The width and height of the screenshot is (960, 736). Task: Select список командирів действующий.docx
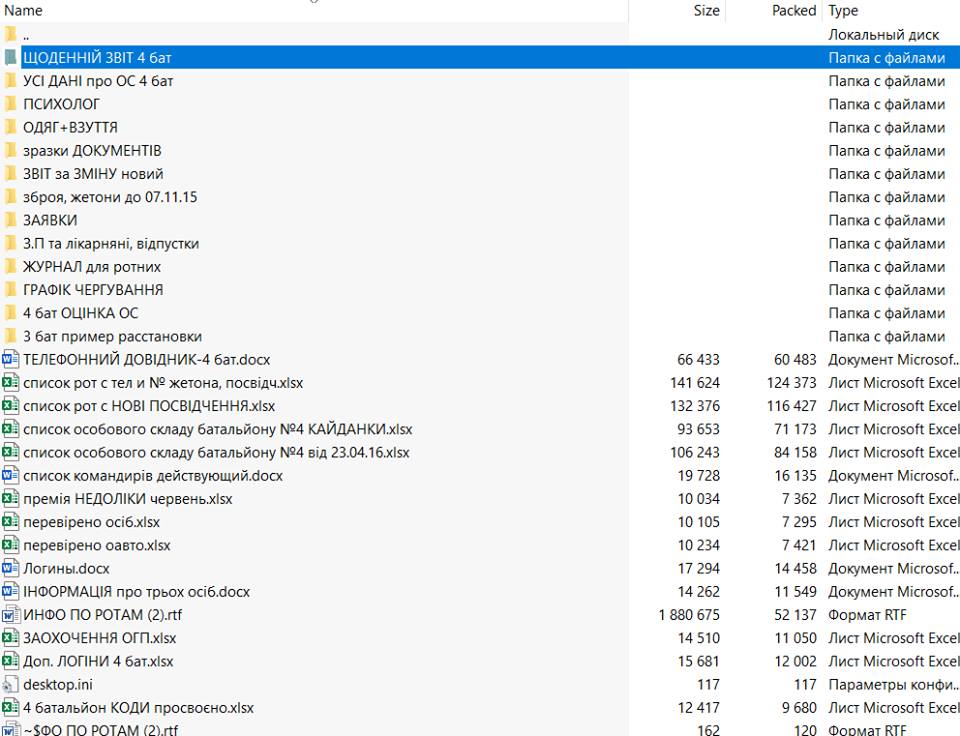tap(153, 475)
